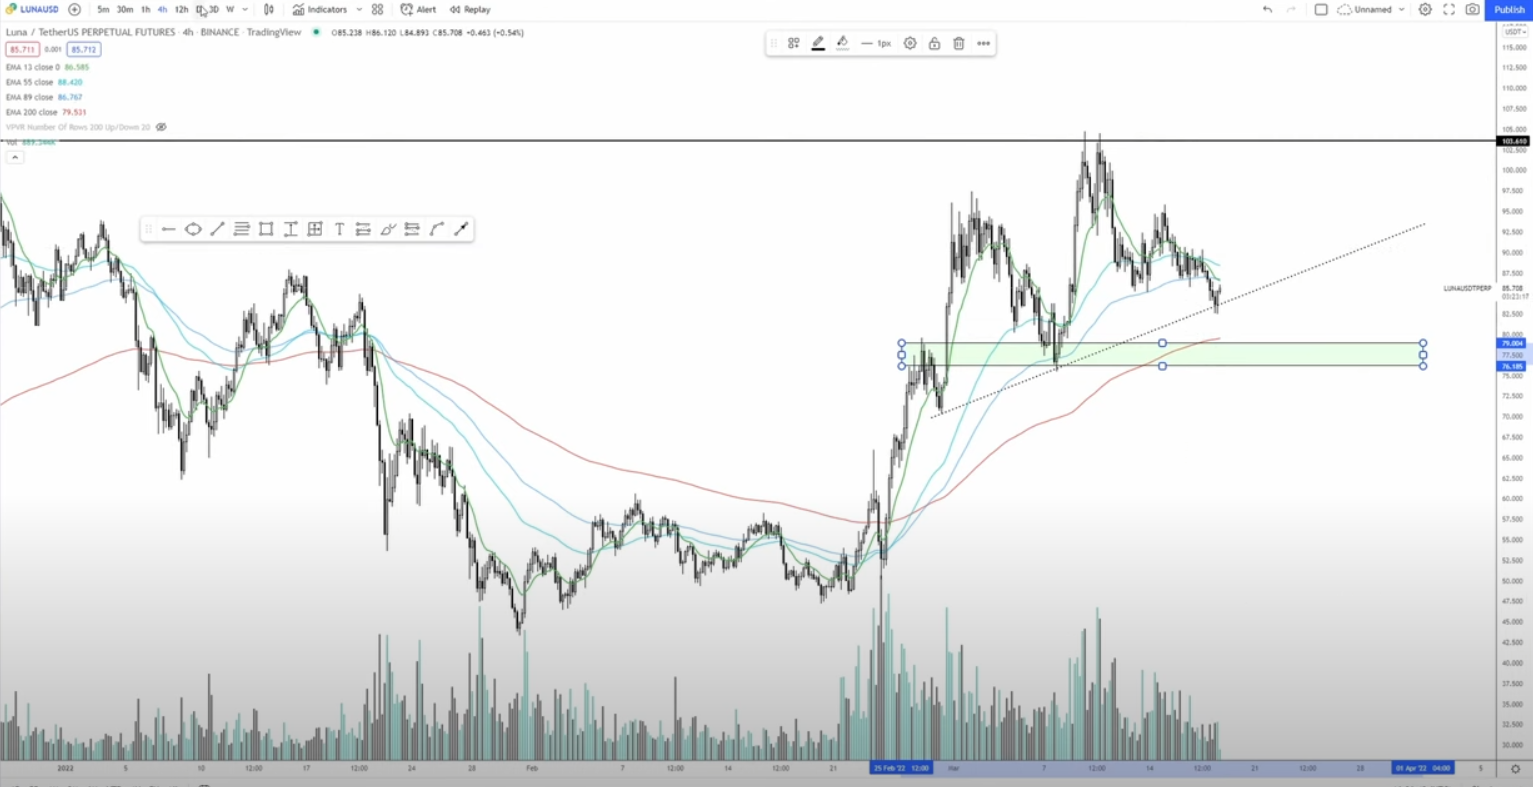
Task: Switch to the 5m timeframe
Action: click(103, 9)
